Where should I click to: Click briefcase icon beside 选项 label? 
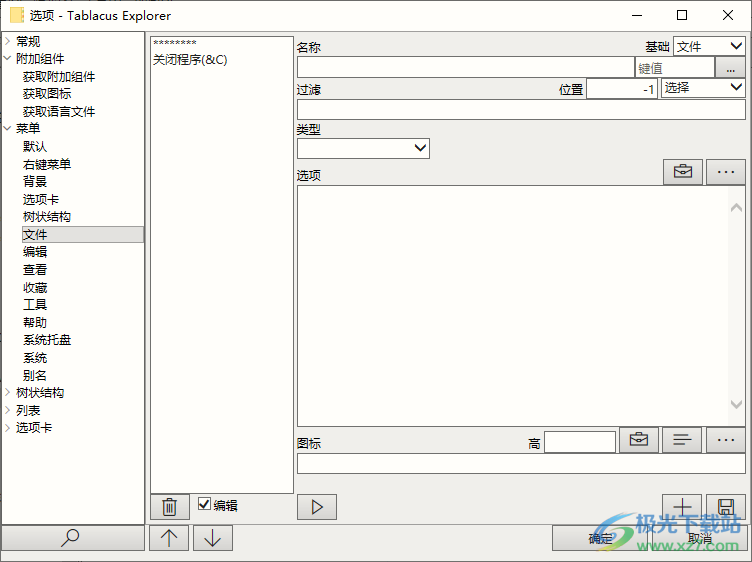click(x=682, y=172)
